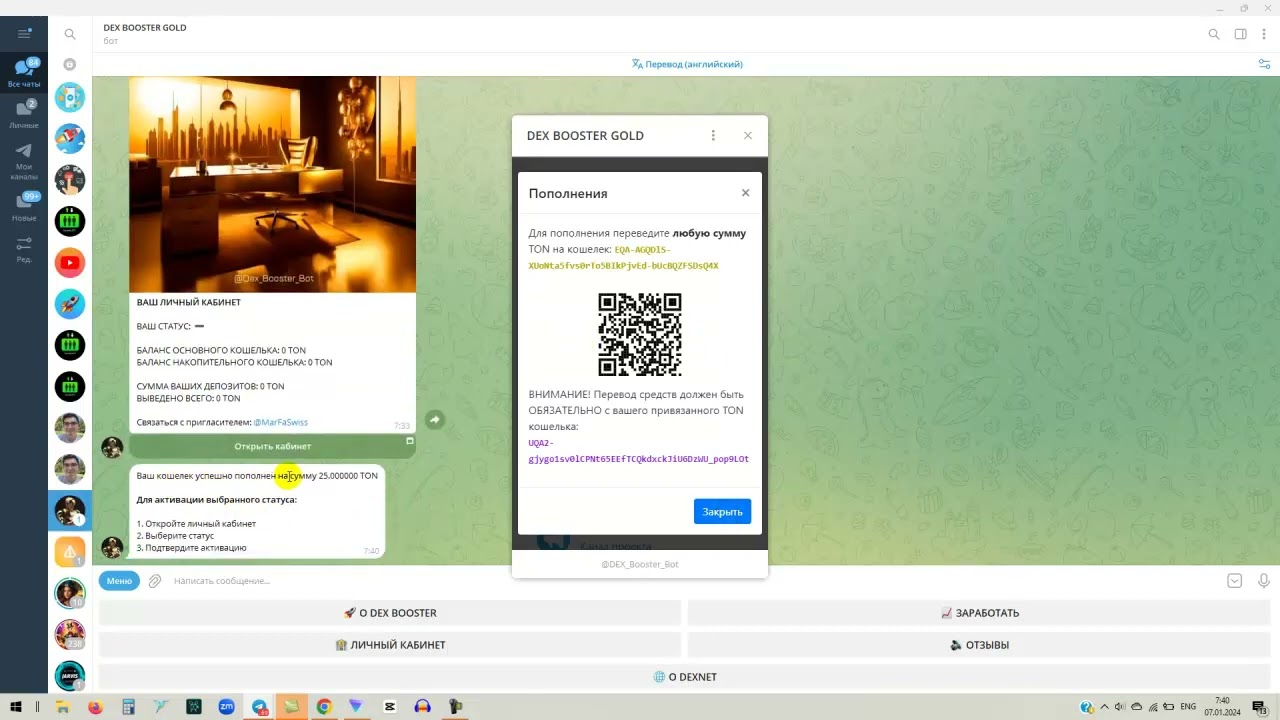Click the purple UQA2- linked wallet address
The height and width of the screenshot is (720, 1280).
(x=638, y=451)
